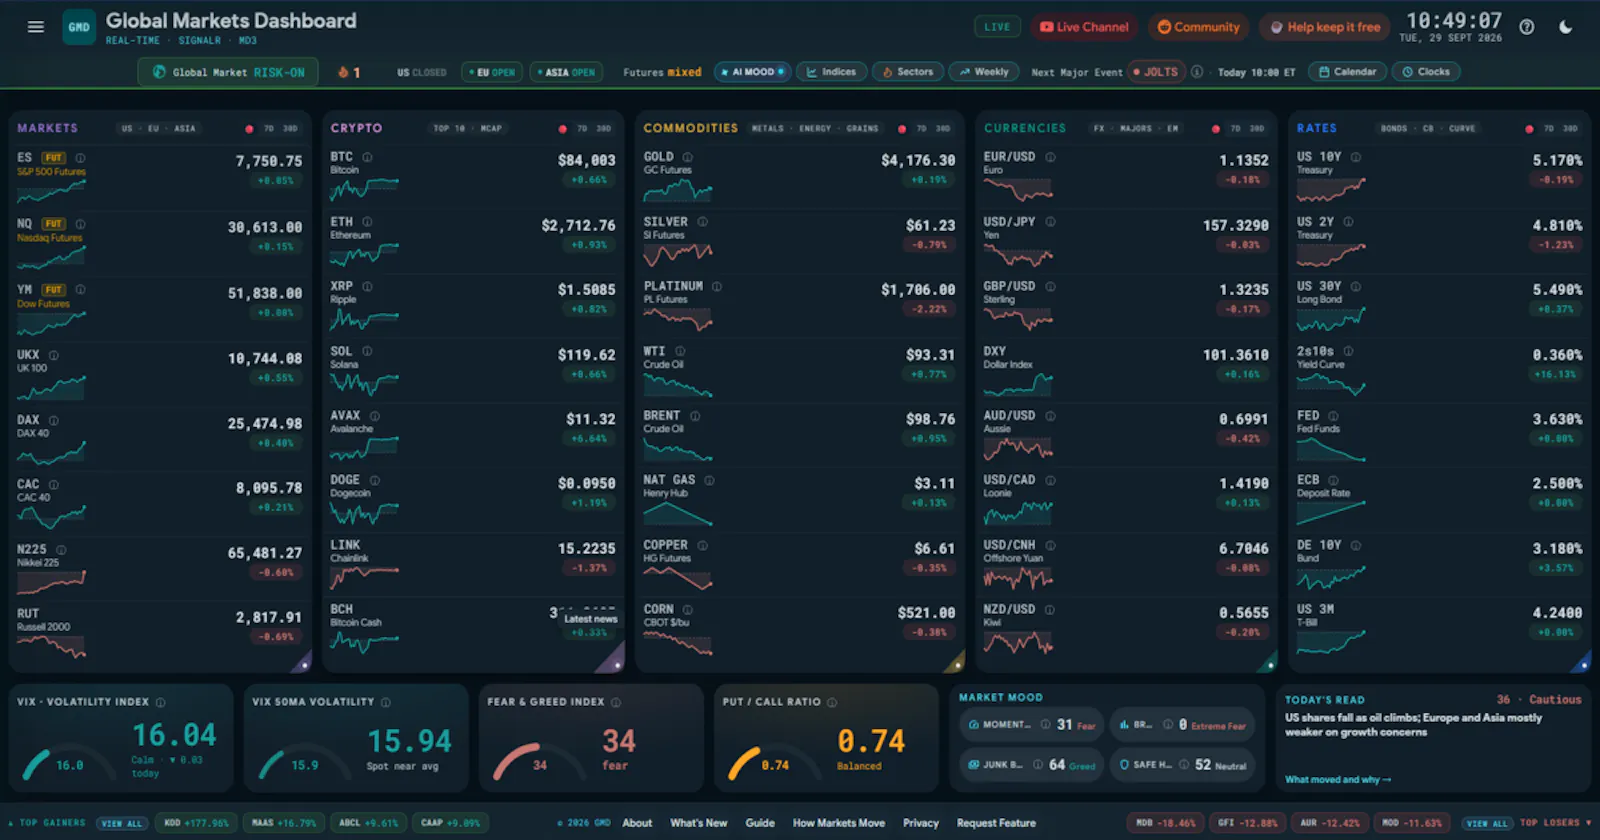Viewport: 1600px width, 840px height.
Task: Open the Sectors view
Action: [x=908, y=72]
